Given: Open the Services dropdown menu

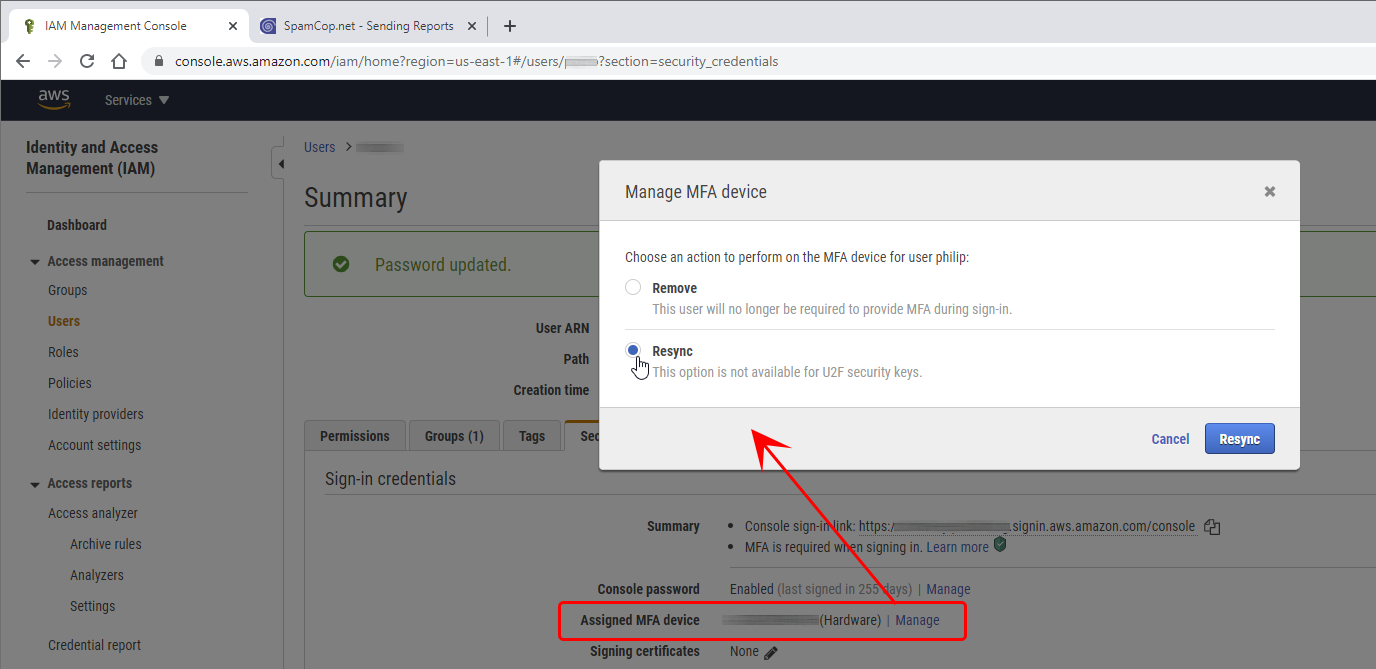Looking at the screenshot, I should [x=137, y=100].
